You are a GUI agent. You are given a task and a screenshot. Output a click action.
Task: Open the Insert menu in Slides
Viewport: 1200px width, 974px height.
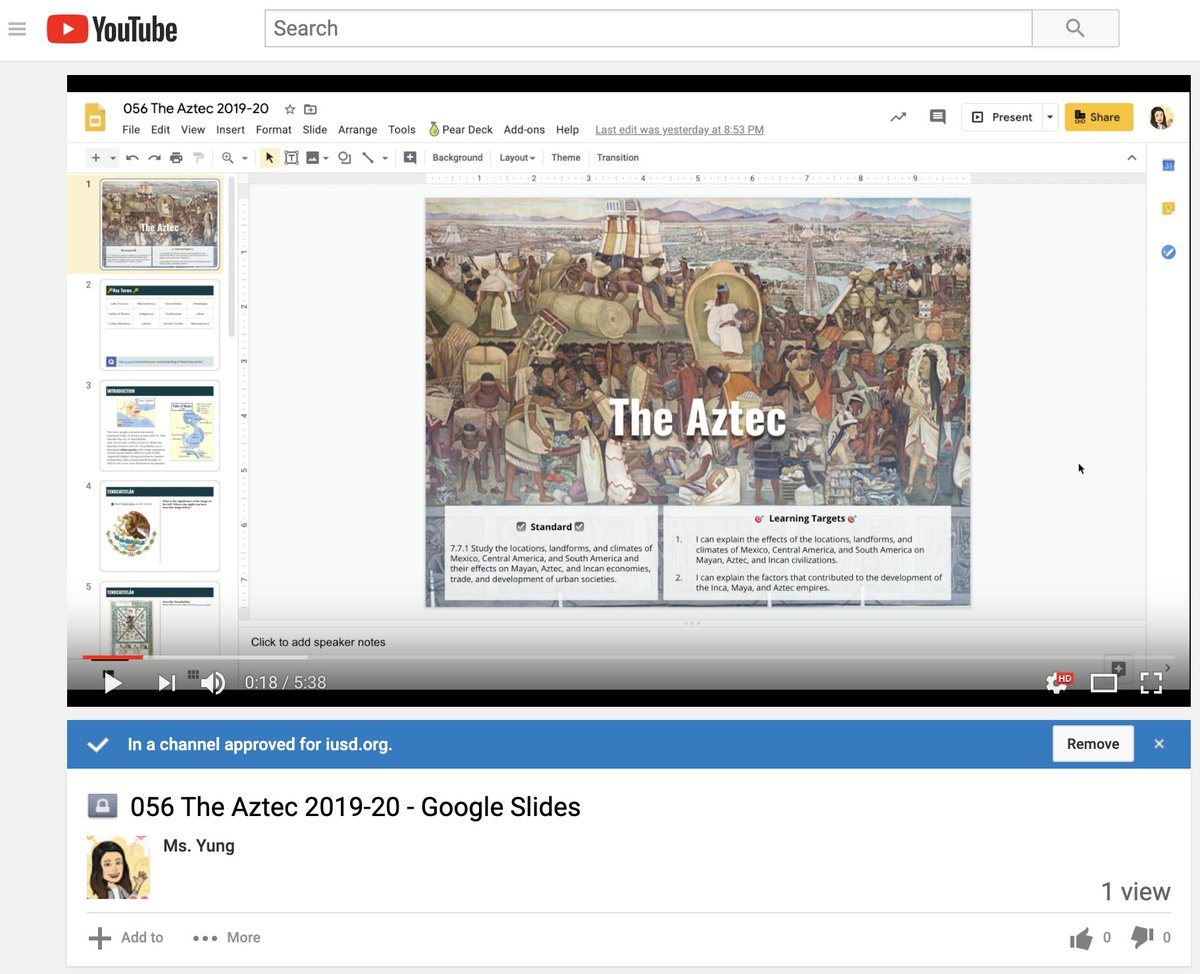(230, 130)
